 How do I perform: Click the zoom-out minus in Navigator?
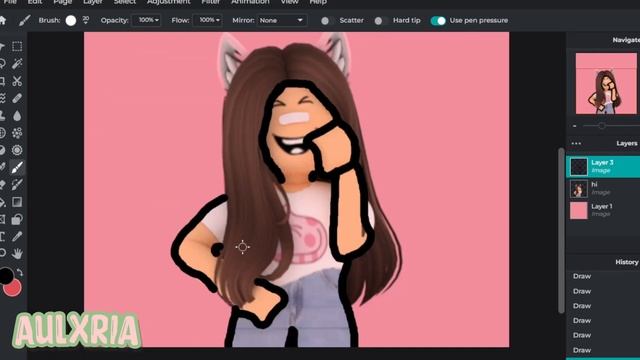click(x=574, y=126)
